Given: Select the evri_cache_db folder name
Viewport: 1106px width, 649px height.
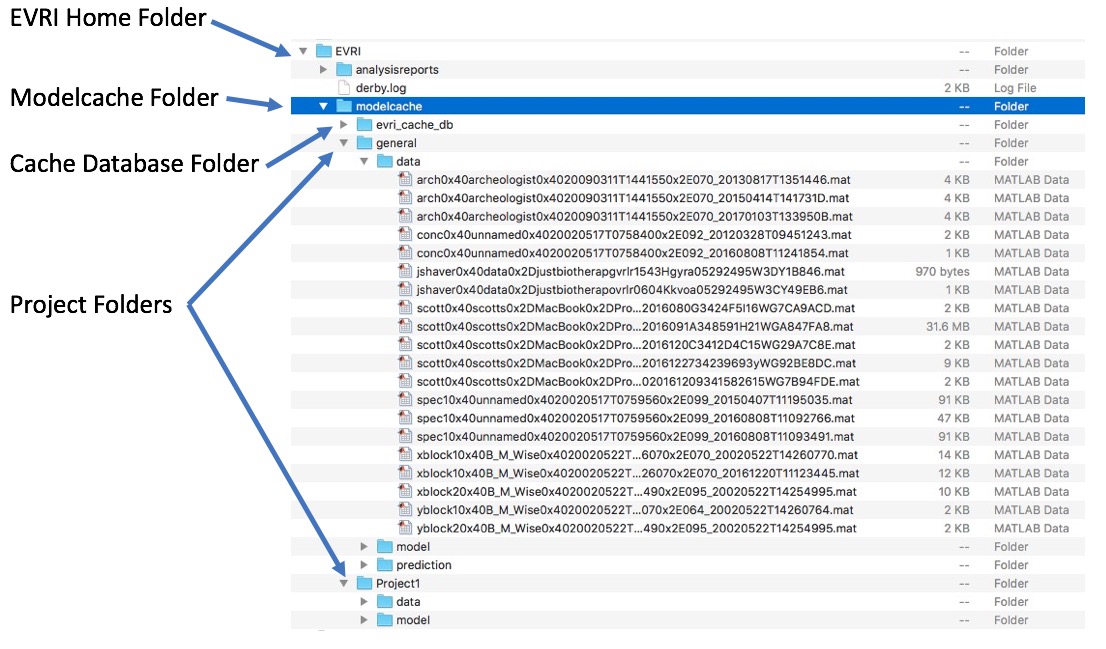Looking at the screenshot, I should coord(415,125).
